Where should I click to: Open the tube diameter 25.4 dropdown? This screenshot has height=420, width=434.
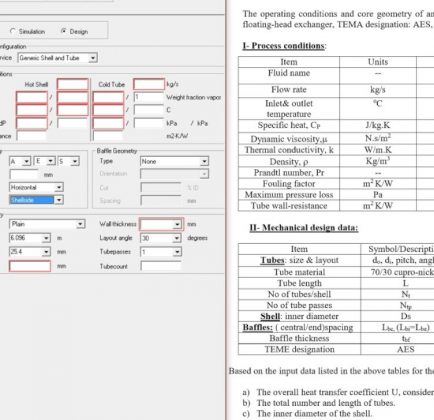point(46,252)
